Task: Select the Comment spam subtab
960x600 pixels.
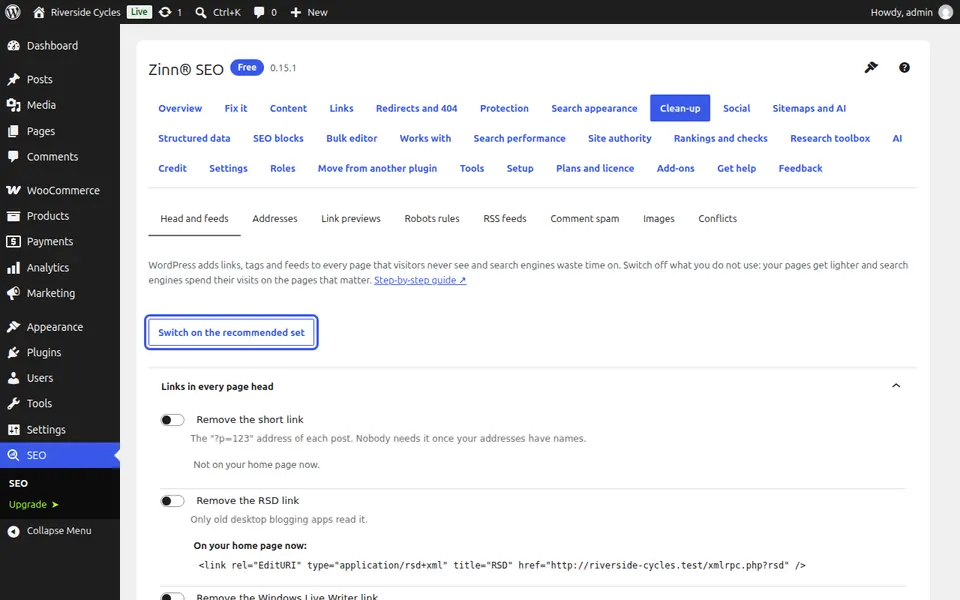Action: [584, 219]
